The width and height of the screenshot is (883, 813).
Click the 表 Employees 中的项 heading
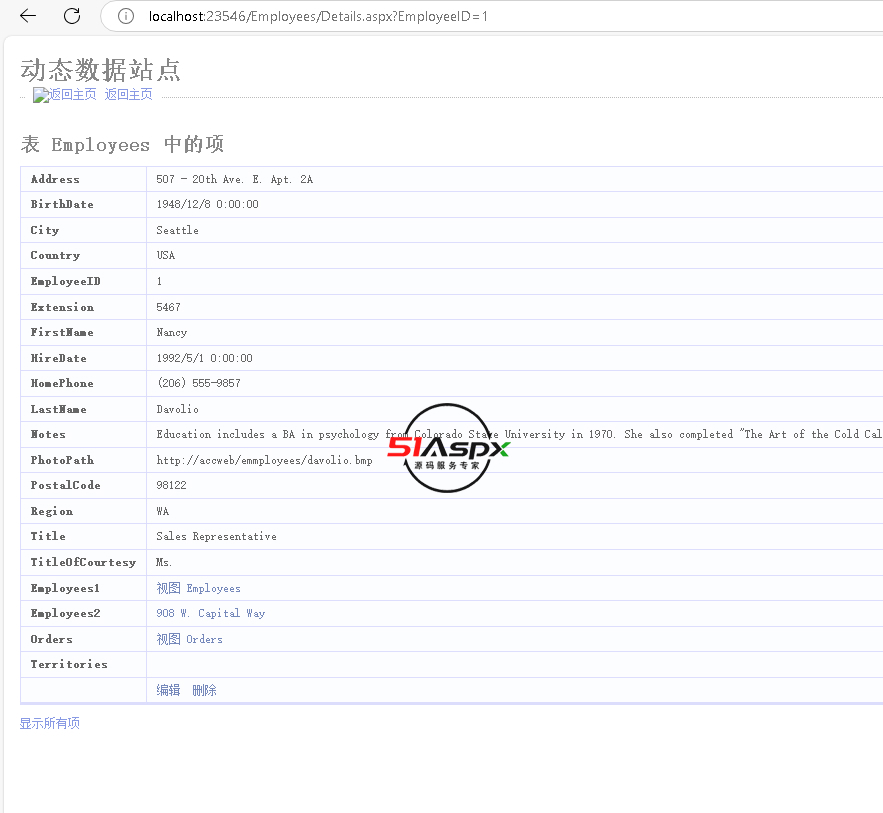coord(122,144)
